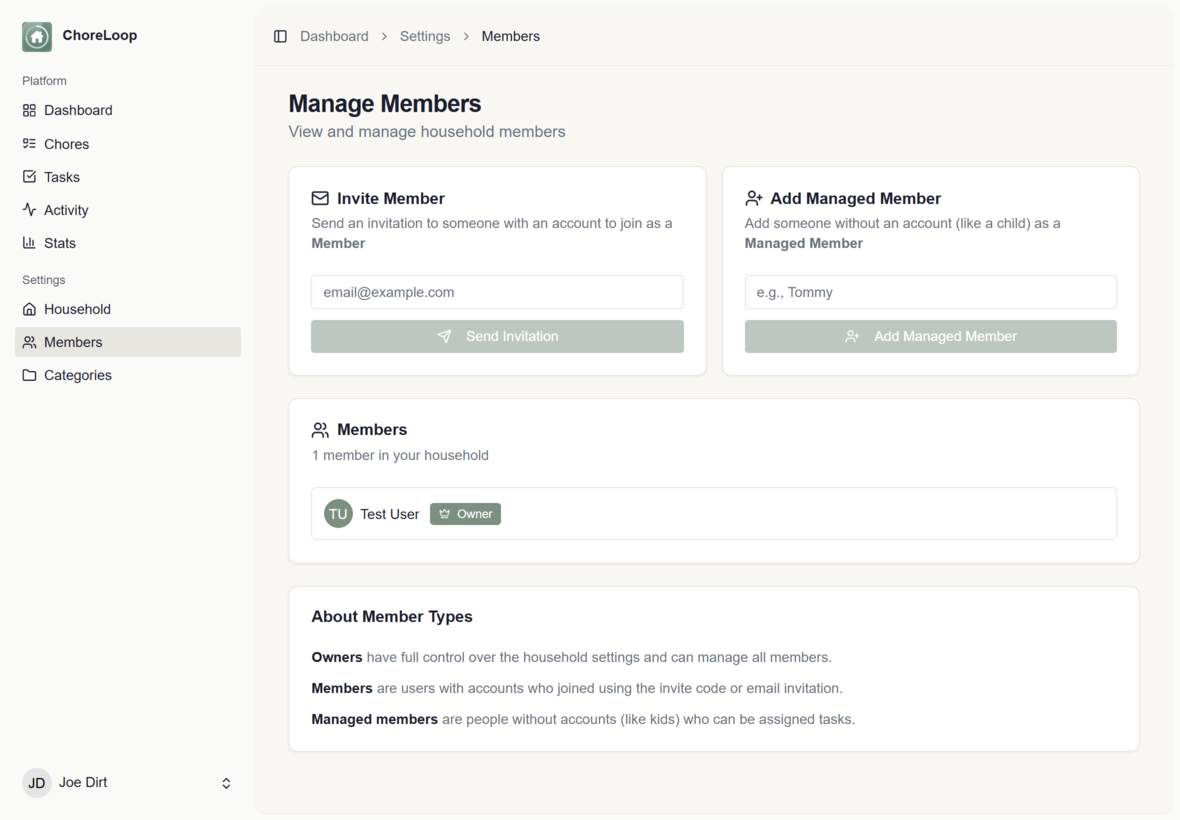Select Members in the sidebar

[x=128, y=342]
